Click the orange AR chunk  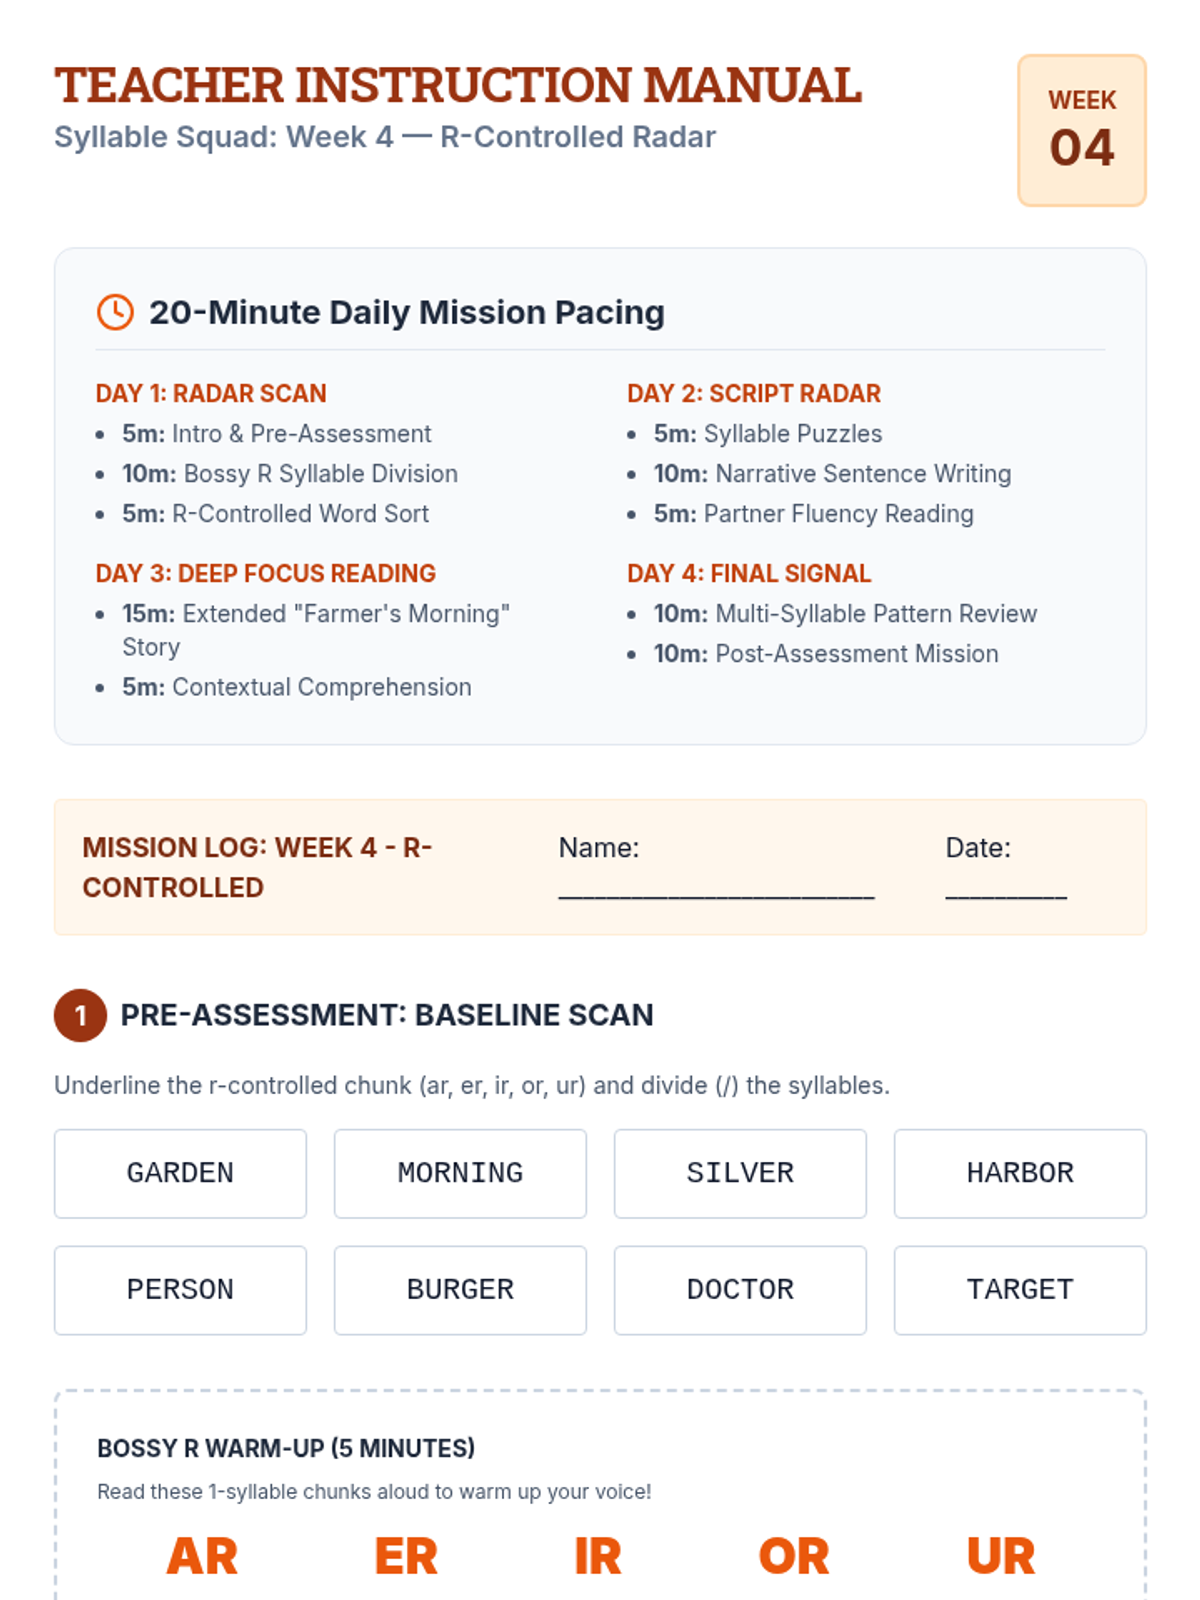coord(202,1556)
